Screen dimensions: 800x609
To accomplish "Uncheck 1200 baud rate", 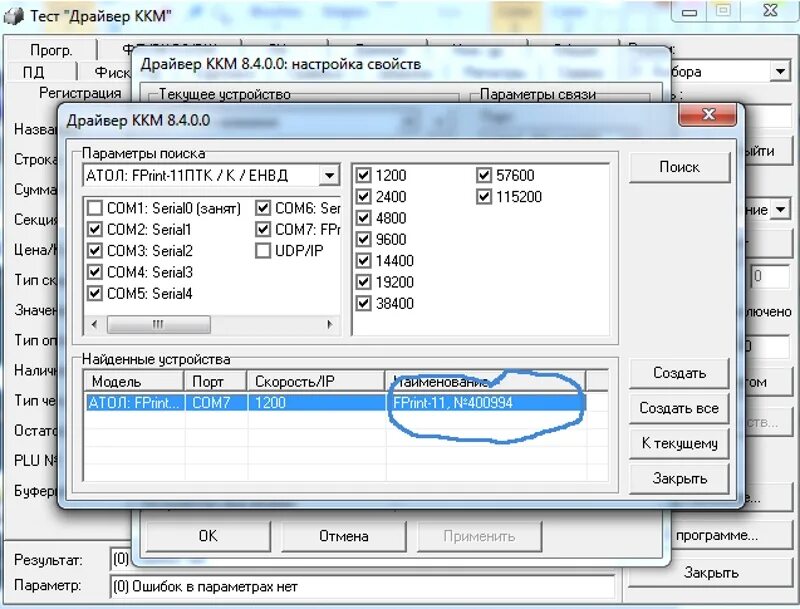I will coord(363,175).
